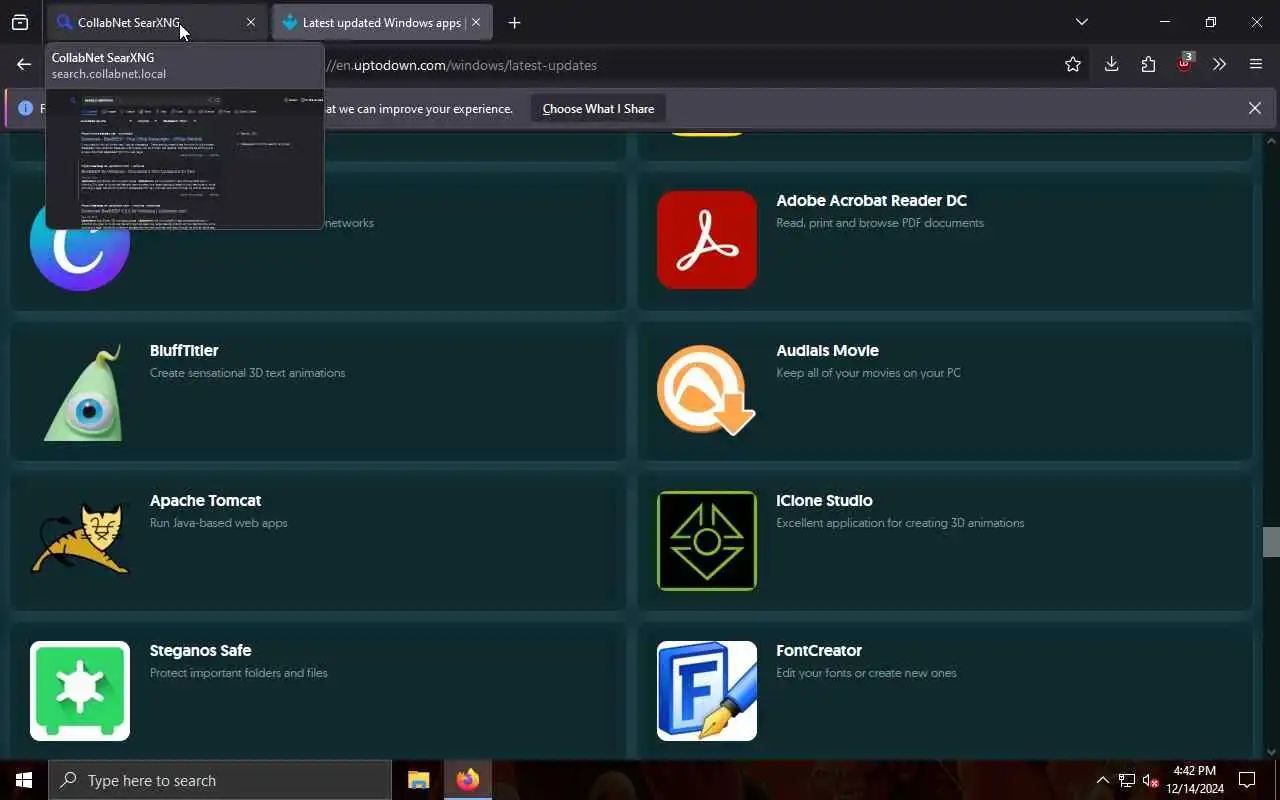Open the Steganos Safe green icon
The height and width of the screenshot is (800, 1280).
coord(80,691)
